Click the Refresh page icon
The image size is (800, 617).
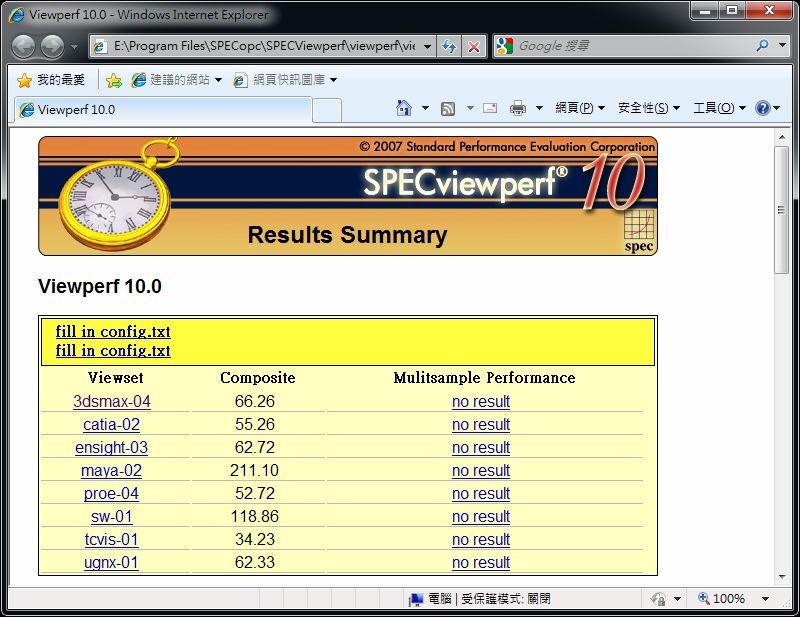click(x=450, y=46)
